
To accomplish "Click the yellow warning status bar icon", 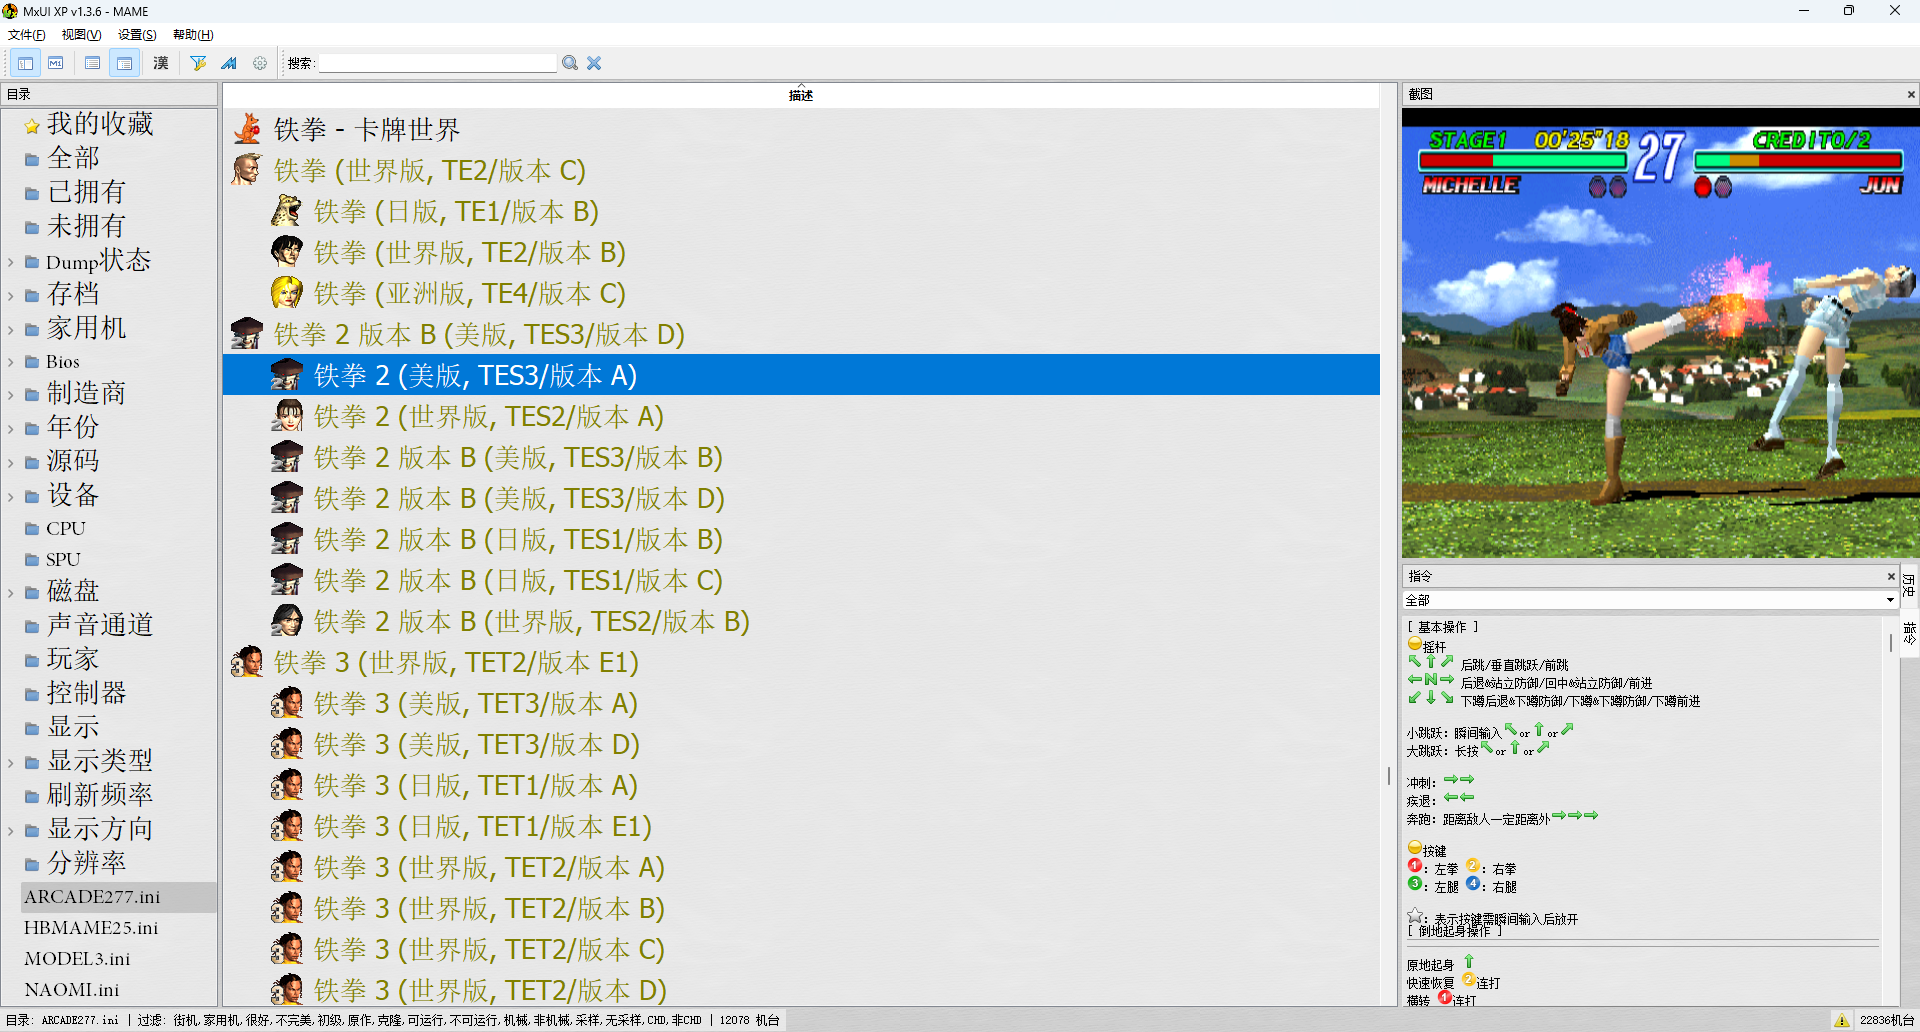I will 1841,1020.
